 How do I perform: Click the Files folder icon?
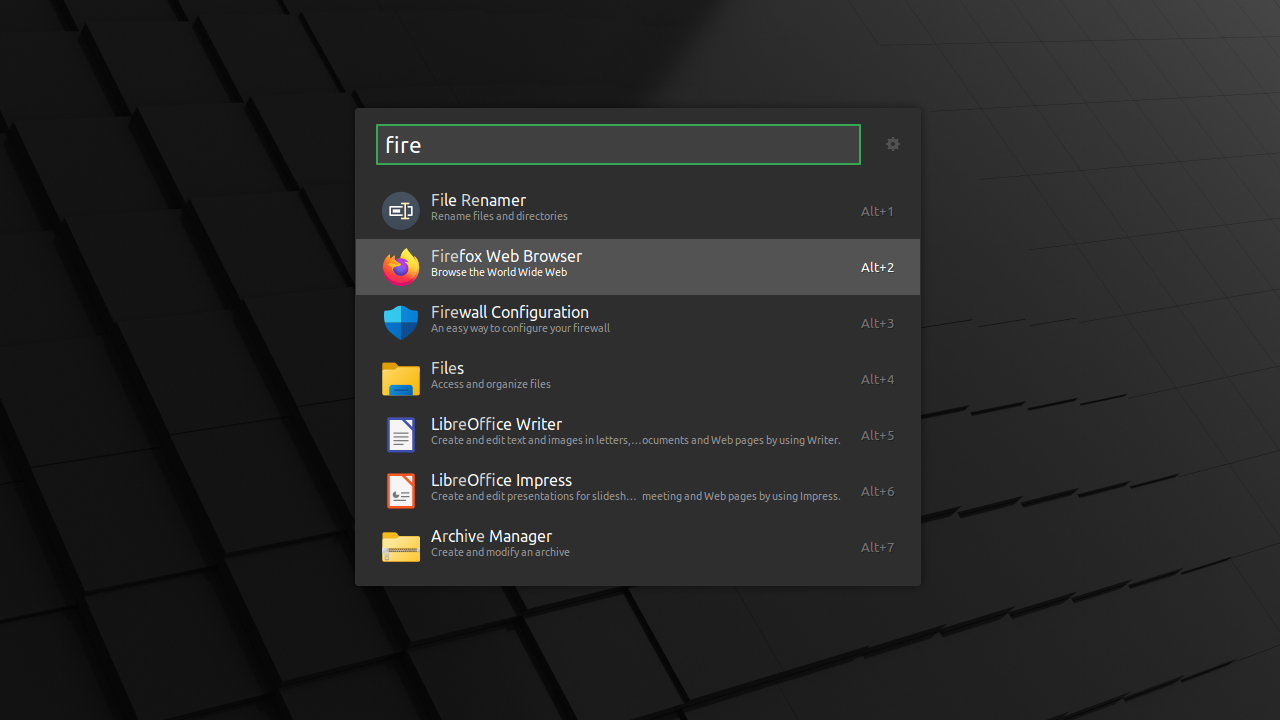[401, 379]
